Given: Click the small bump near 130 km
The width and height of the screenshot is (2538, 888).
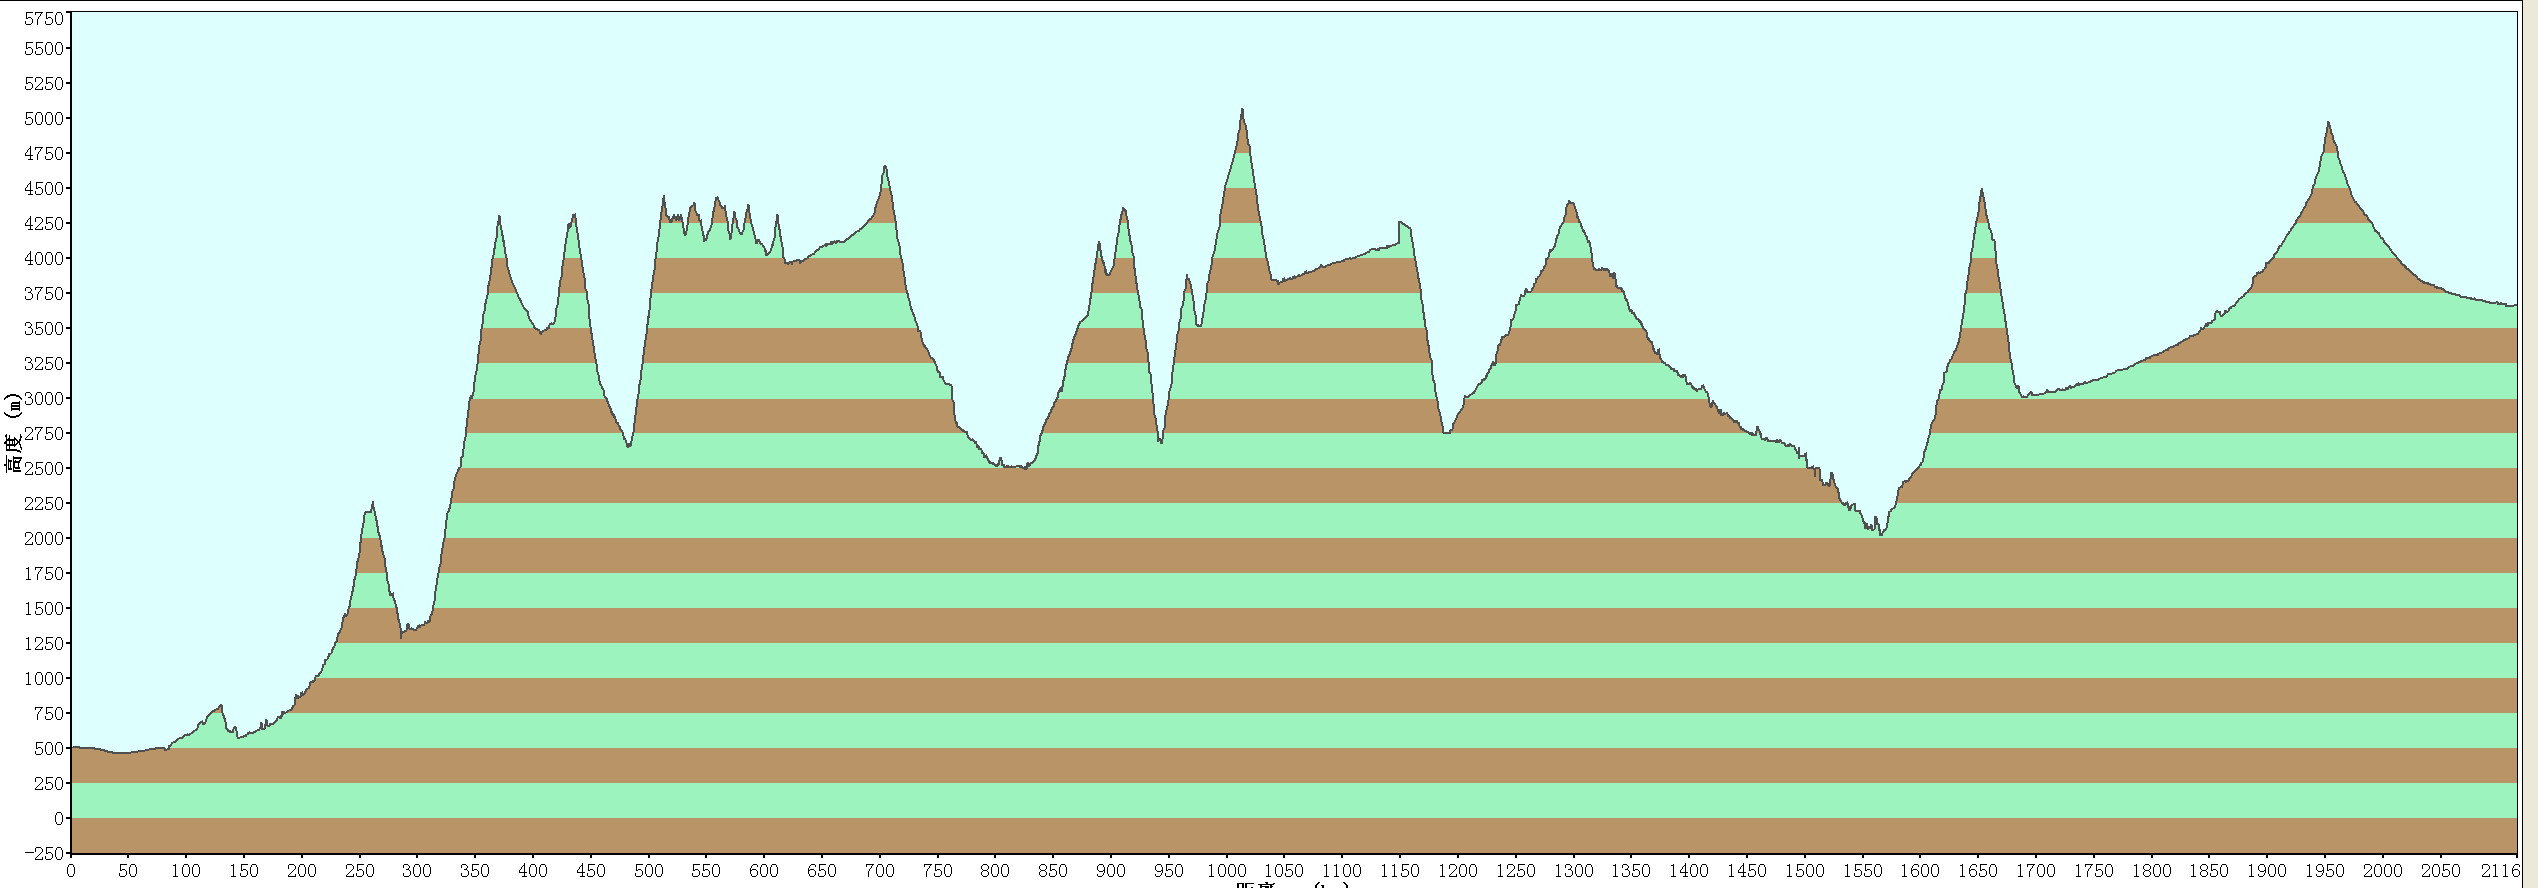Looking at the screenshot, I should 221,705.
